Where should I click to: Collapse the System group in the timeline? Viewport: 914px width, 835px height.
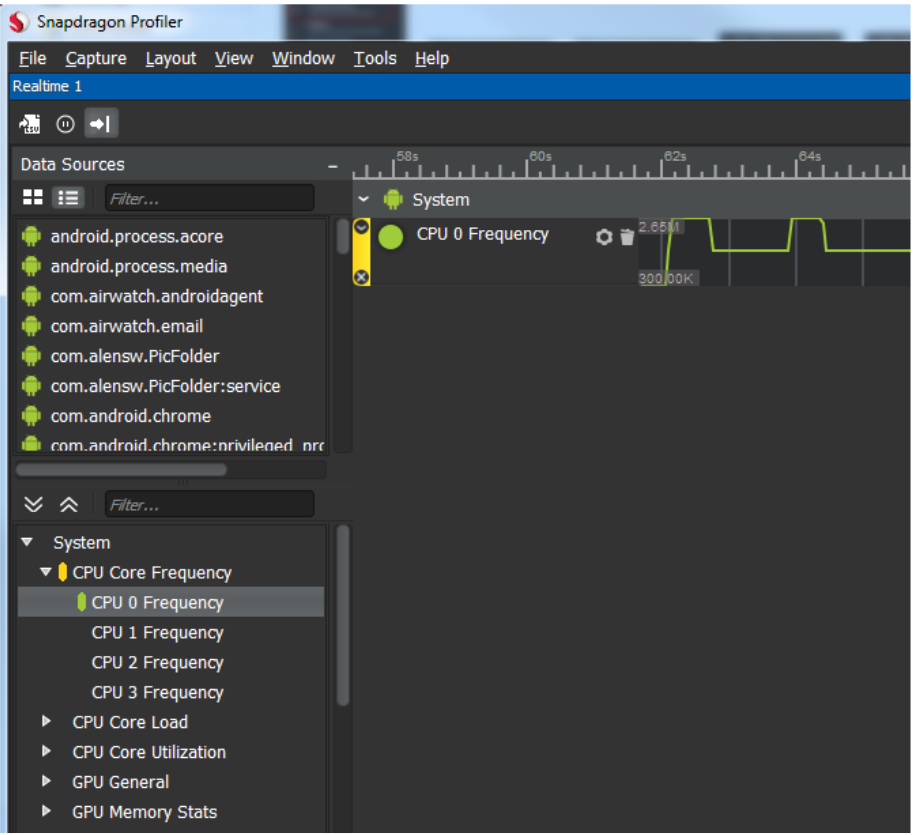(364, 199)
